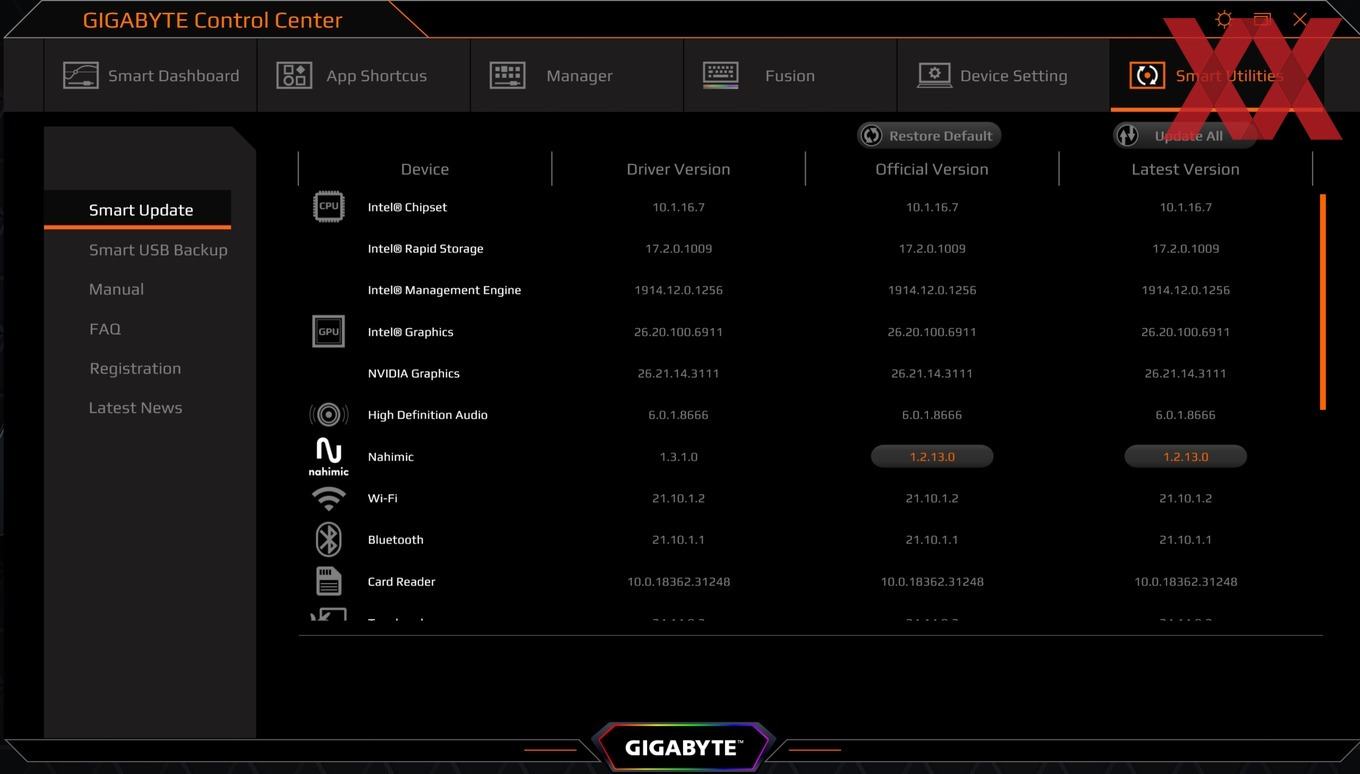Click Nahimic driver version 1.3.1.0

click(678, 456)
